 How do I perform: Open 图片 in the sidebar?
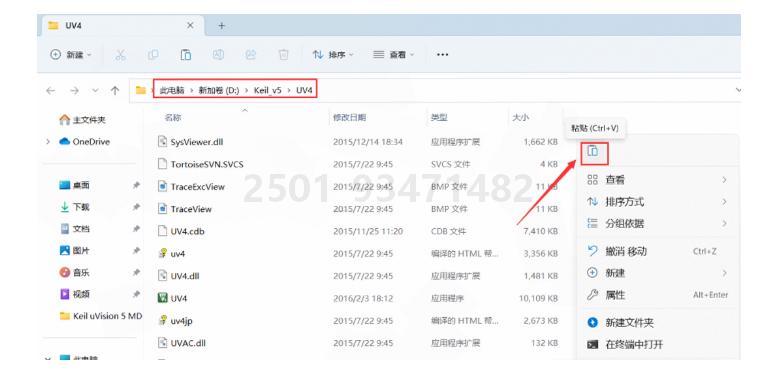(75, 251)
